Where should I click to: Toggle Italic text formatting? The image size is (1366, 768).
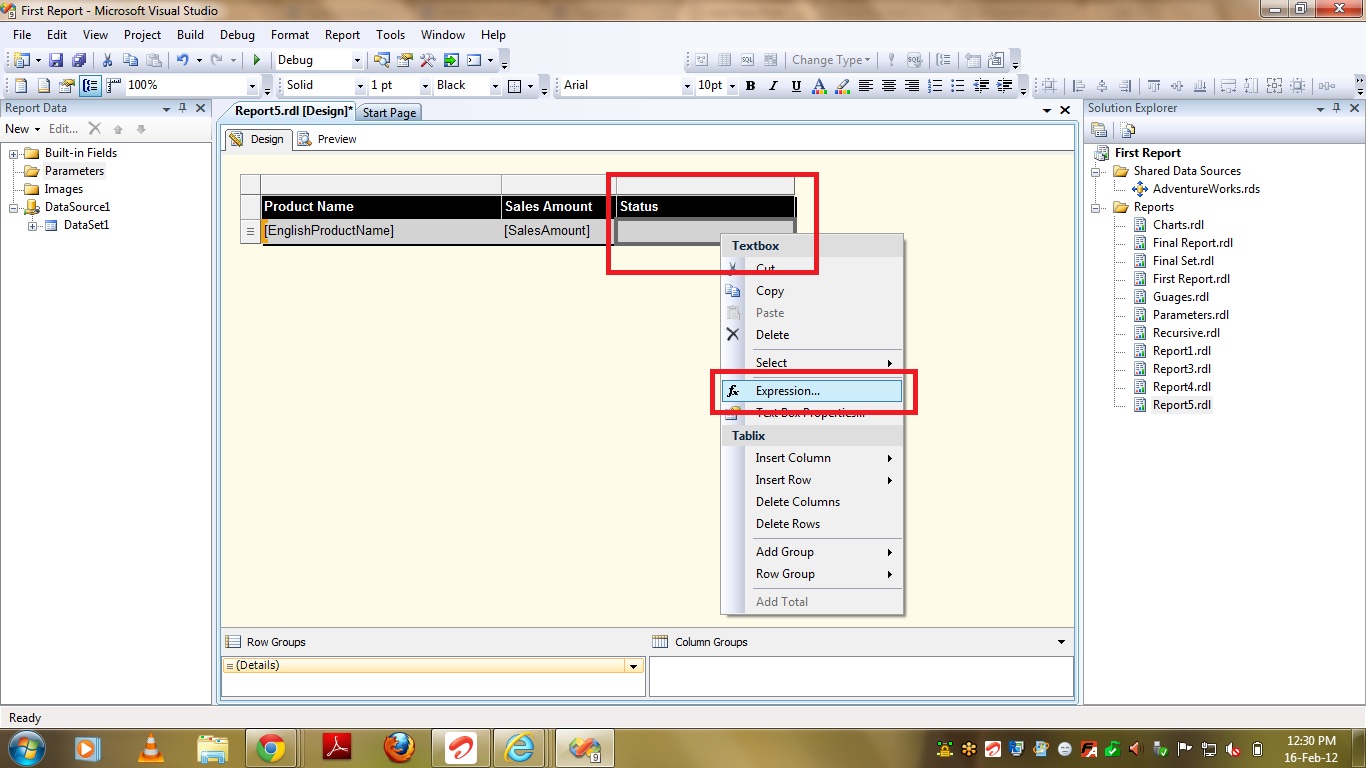[x=773, y=86]
